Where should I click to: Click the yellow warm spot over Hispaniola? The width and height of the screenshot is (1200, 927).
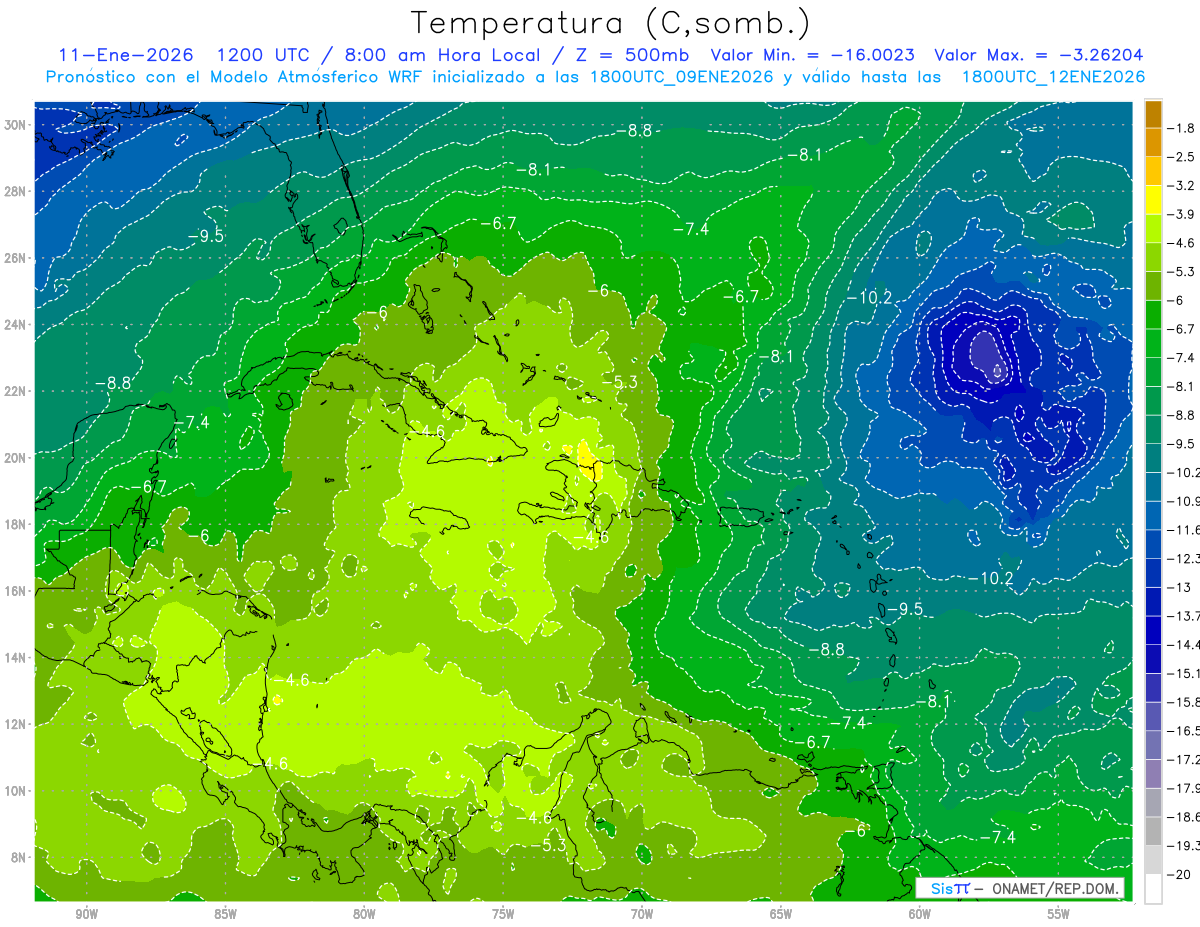[x=587, y=462]
